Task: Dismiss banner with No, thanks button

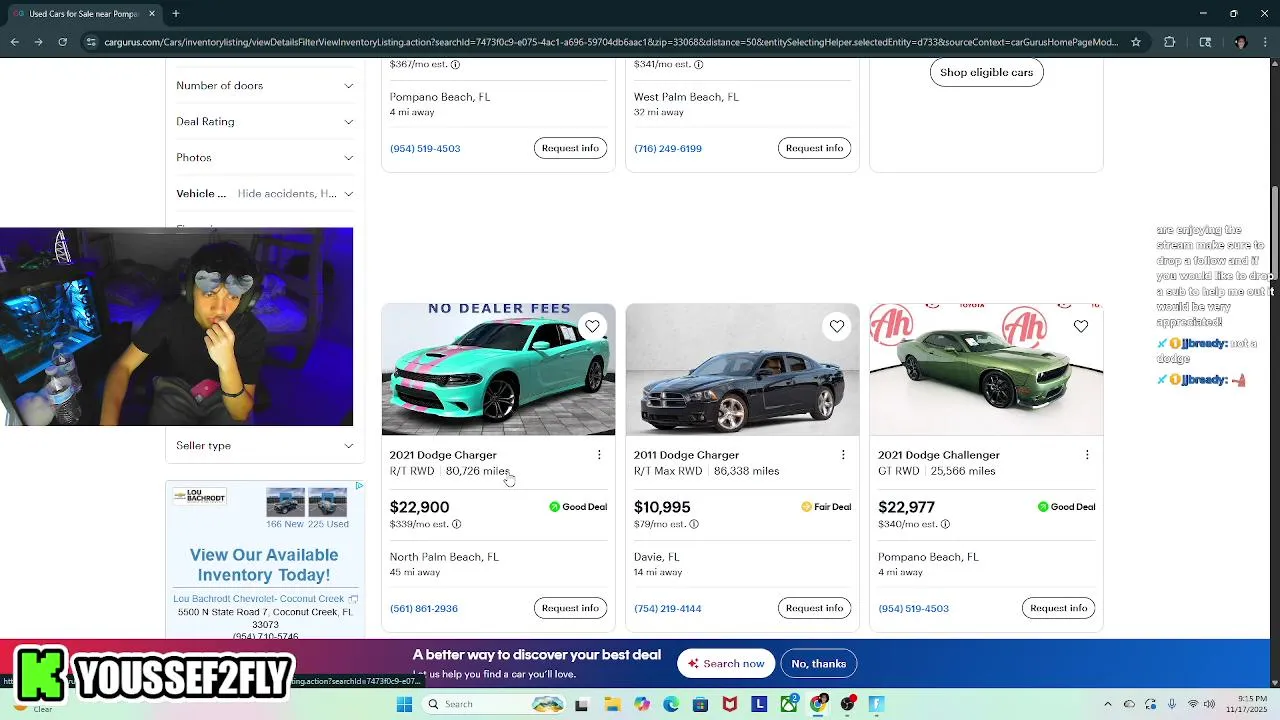Action: [818, 664]
